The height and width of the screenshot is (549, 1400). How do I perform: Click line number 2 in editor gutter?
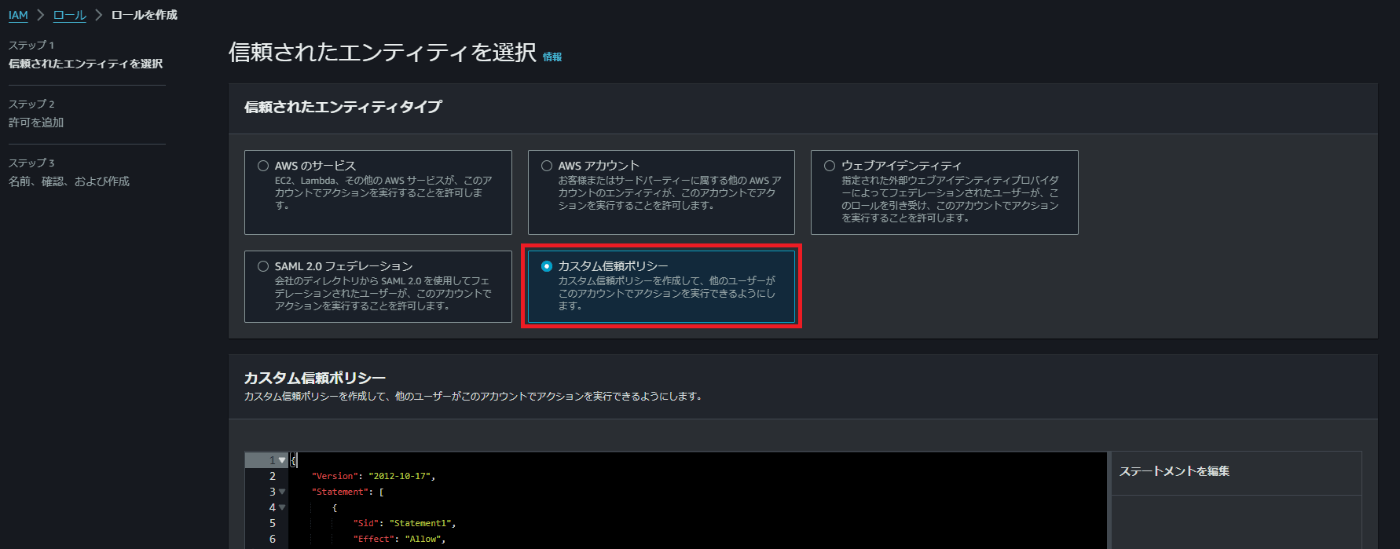click(272, 476)
